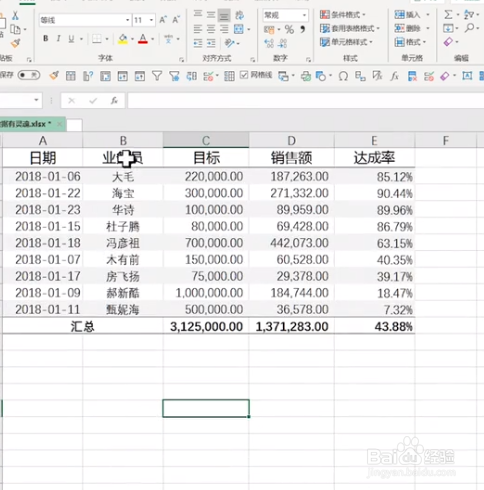
Task: Select the 日期 header cell
Action: (x=43, y=158)
